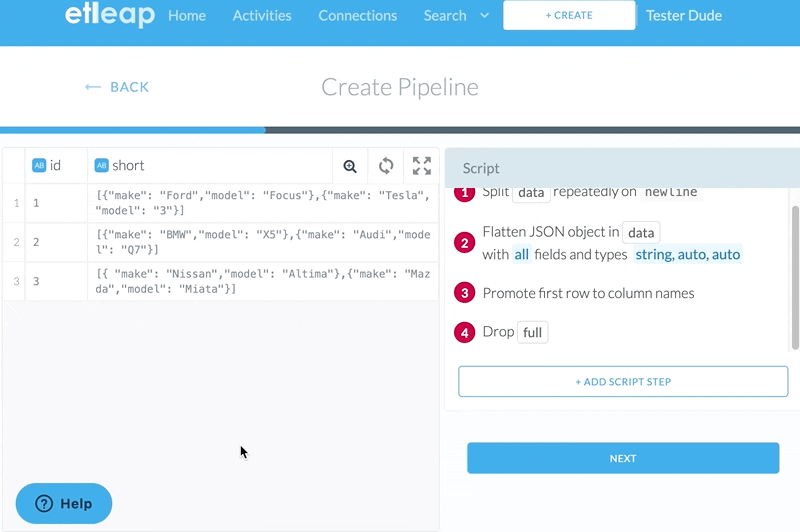Viewport: 800px width, 532px height.
Task: Click the etleap logo
Action: coord(109,15)
